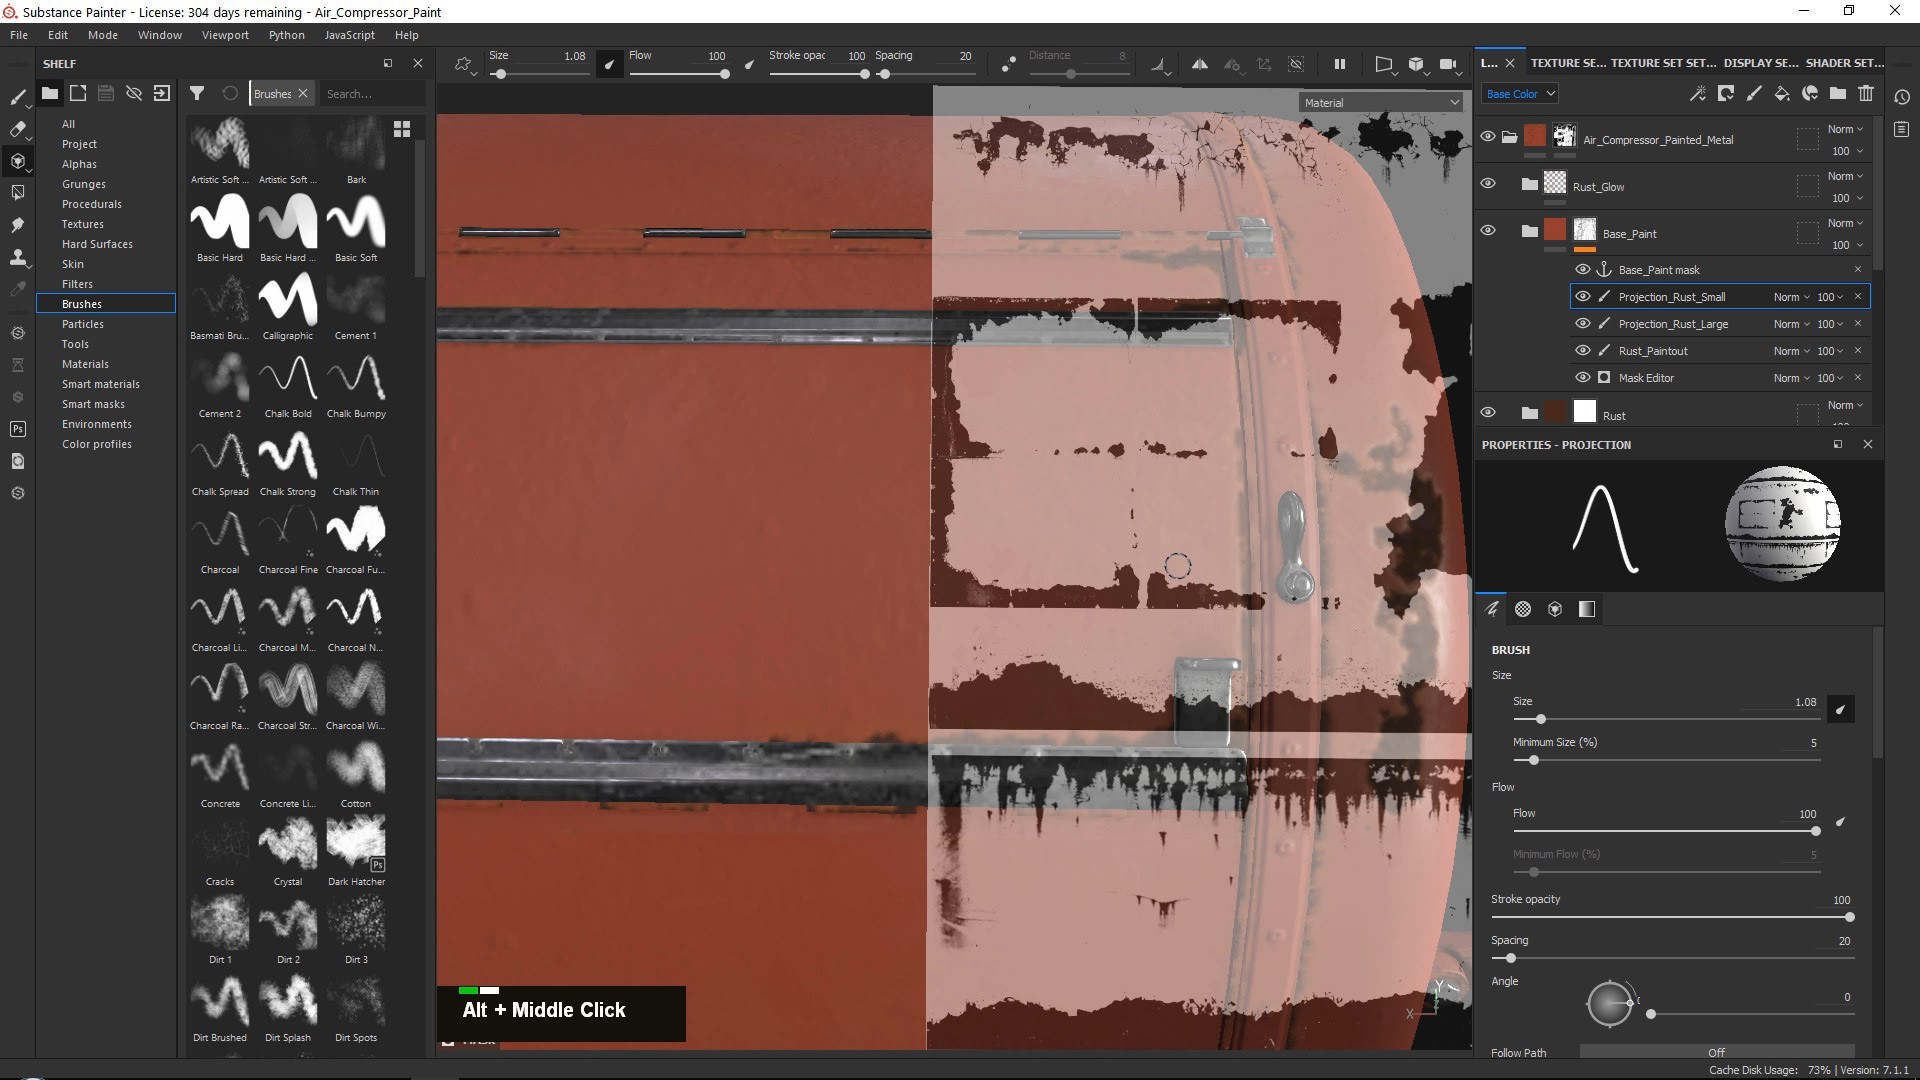1920x1080 pixels.
Task: Open the Material viewport mode dropdown
Action: tap(1381, 103)
